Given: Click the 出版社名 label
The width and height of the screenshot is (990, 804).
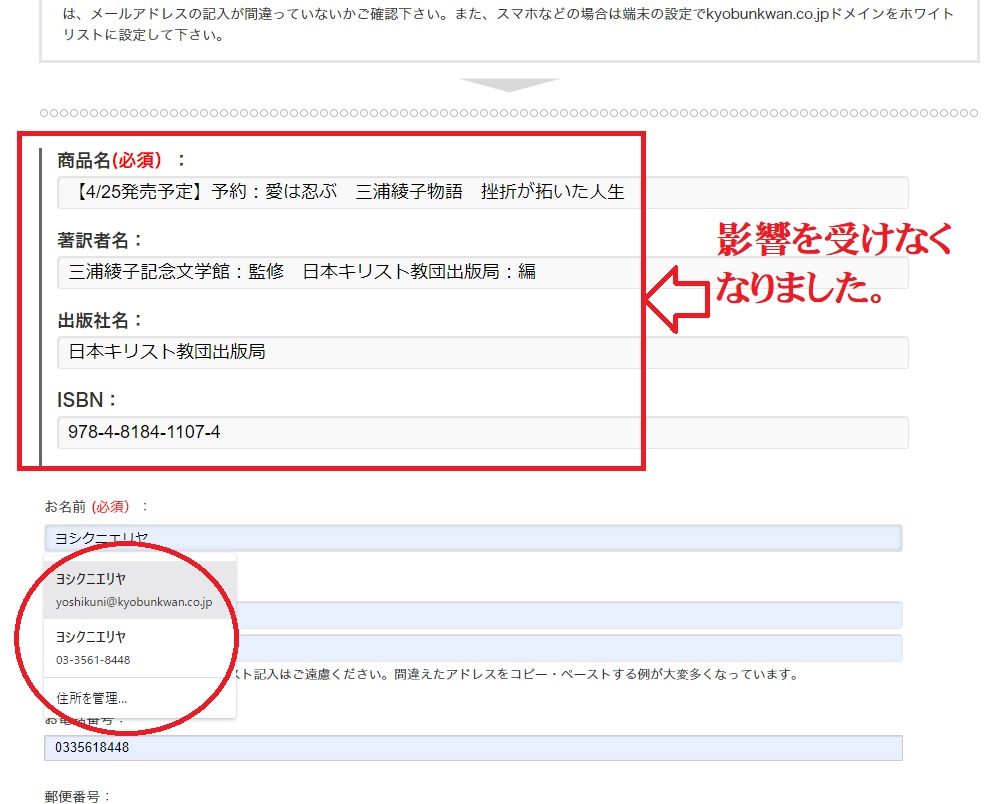Looking at the screenshot, I should 100,320.
